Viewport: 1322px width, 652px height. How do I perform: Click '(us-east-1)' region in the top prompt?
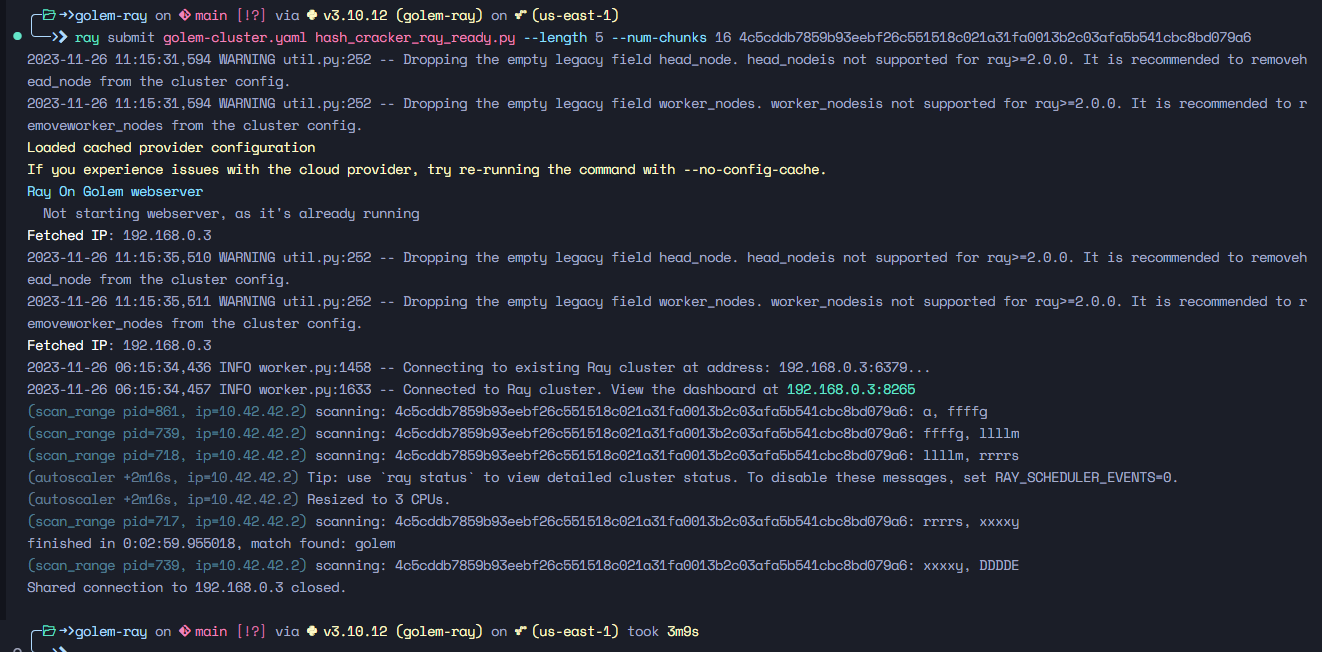[575, 16]
